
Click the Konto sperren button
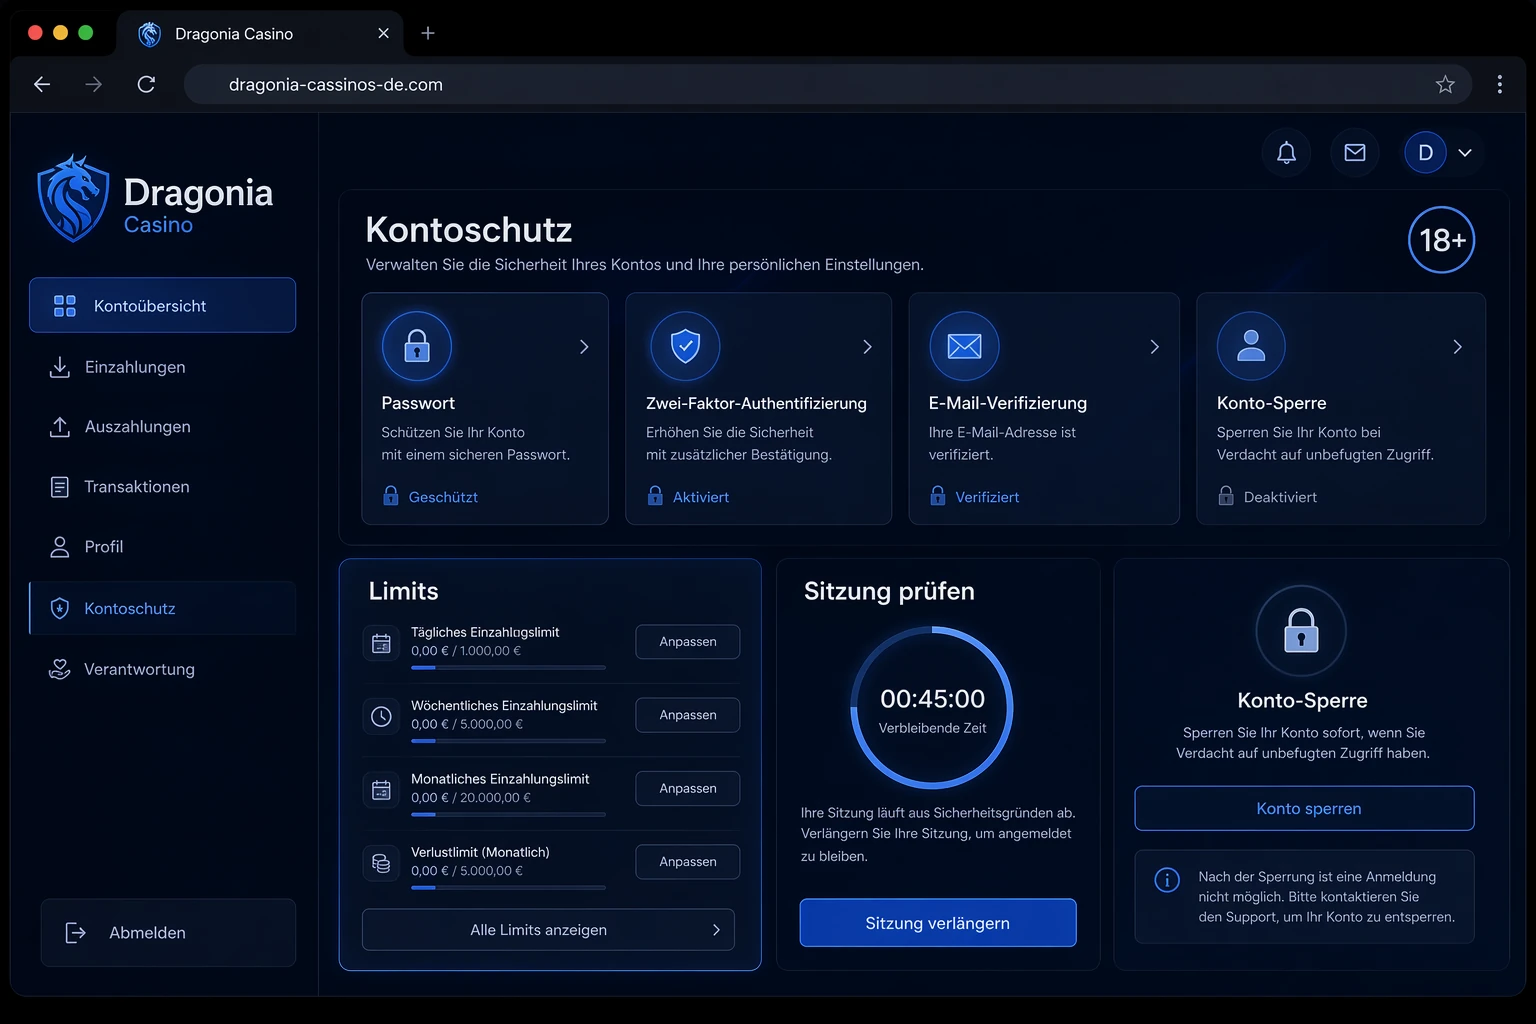point(1304,808)
